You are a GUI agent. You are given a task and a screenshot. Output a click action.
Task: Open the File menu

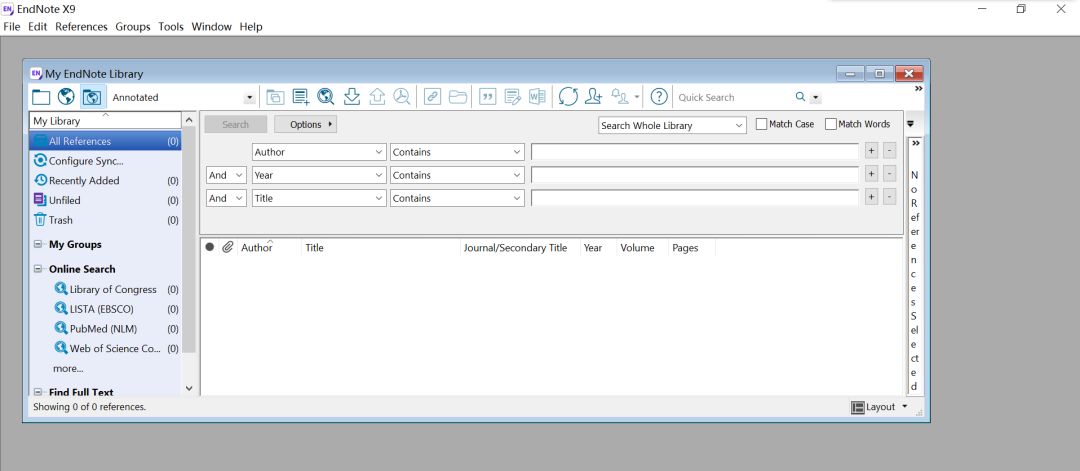[12, 27]
